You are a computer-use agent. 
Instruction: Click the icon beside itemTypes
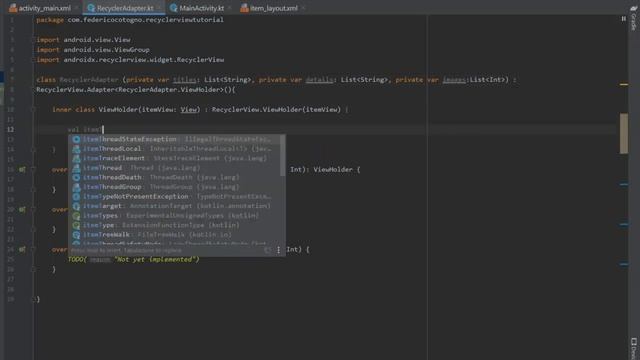[76, 216]
